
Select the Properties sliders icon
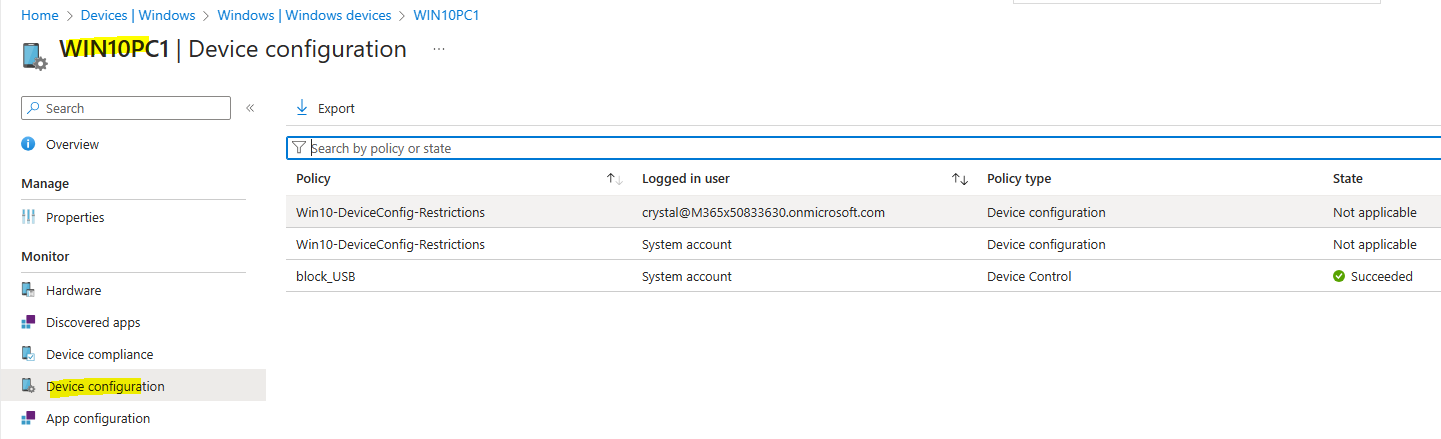[x=28, y=217]
